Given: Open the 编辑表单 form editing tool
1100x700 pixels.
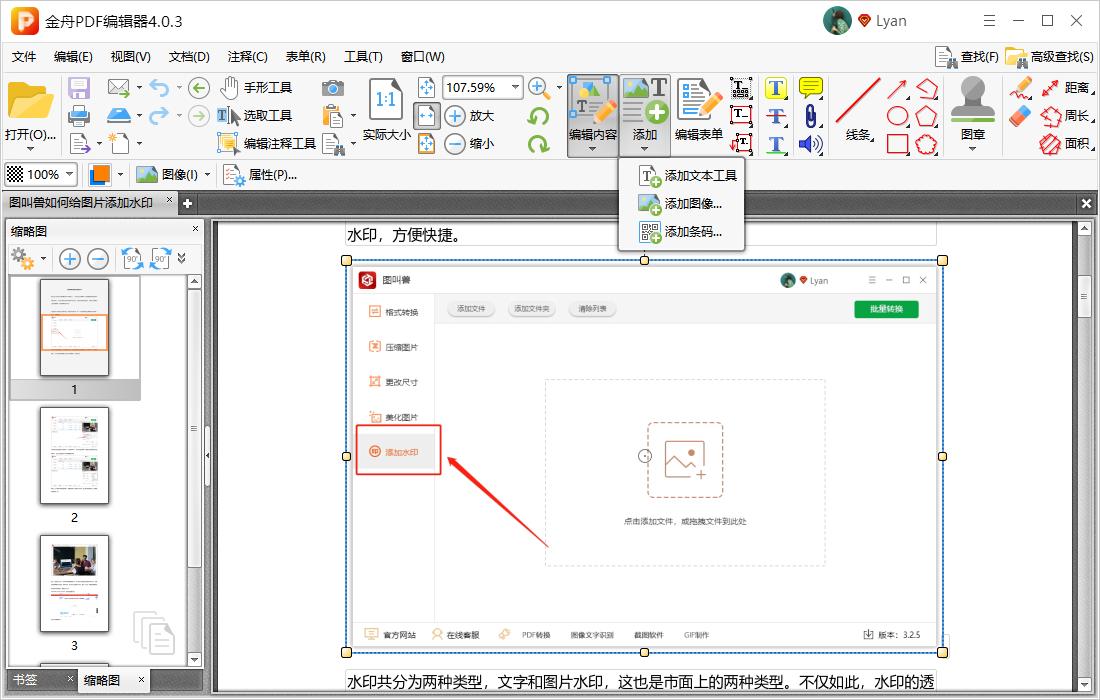Looking at the screenshot, I should (697, 110).
